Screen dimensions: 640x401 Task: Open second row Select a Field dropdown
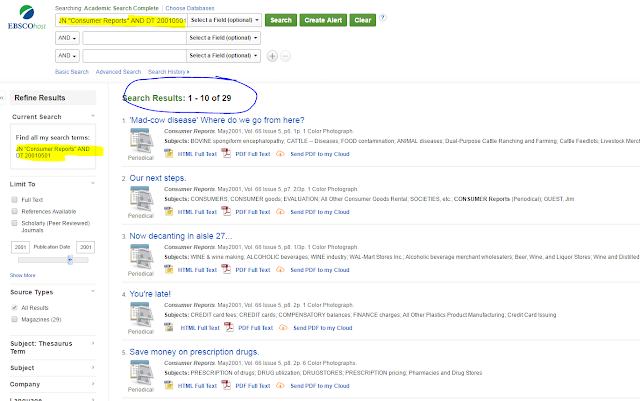coord(223,38)
